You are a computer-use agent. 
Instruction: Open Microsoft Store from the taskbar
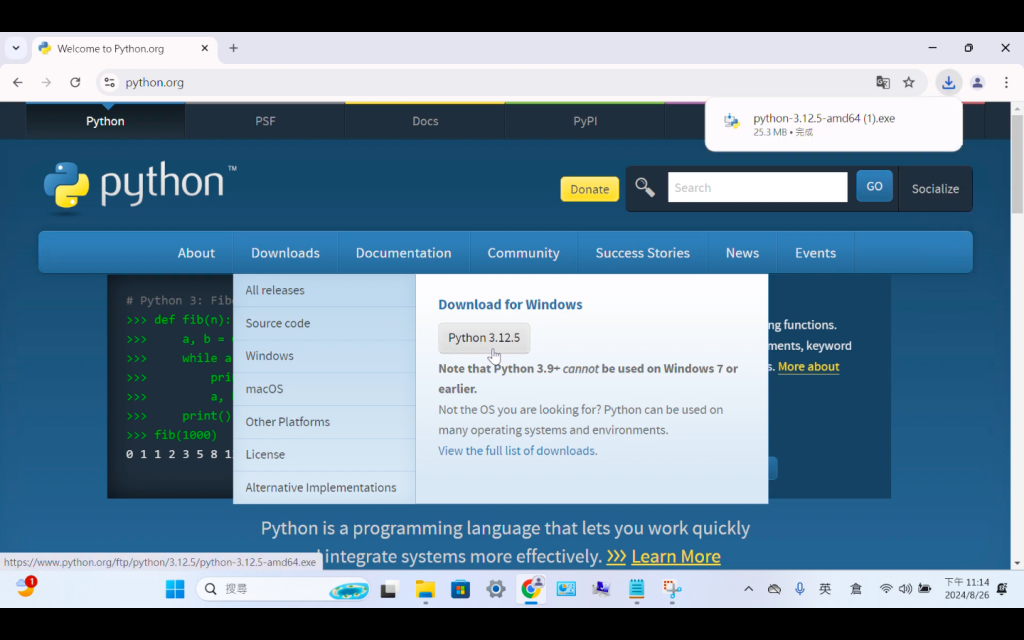pos(460,589)
